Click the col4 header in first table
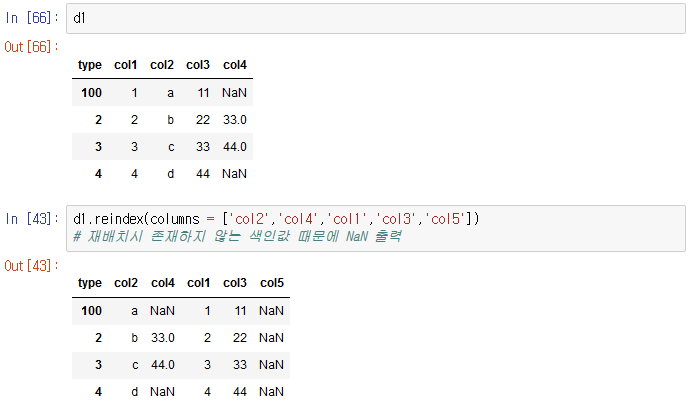Image resolution: width=691 pixels, height=409 pixels. [235, 65]
